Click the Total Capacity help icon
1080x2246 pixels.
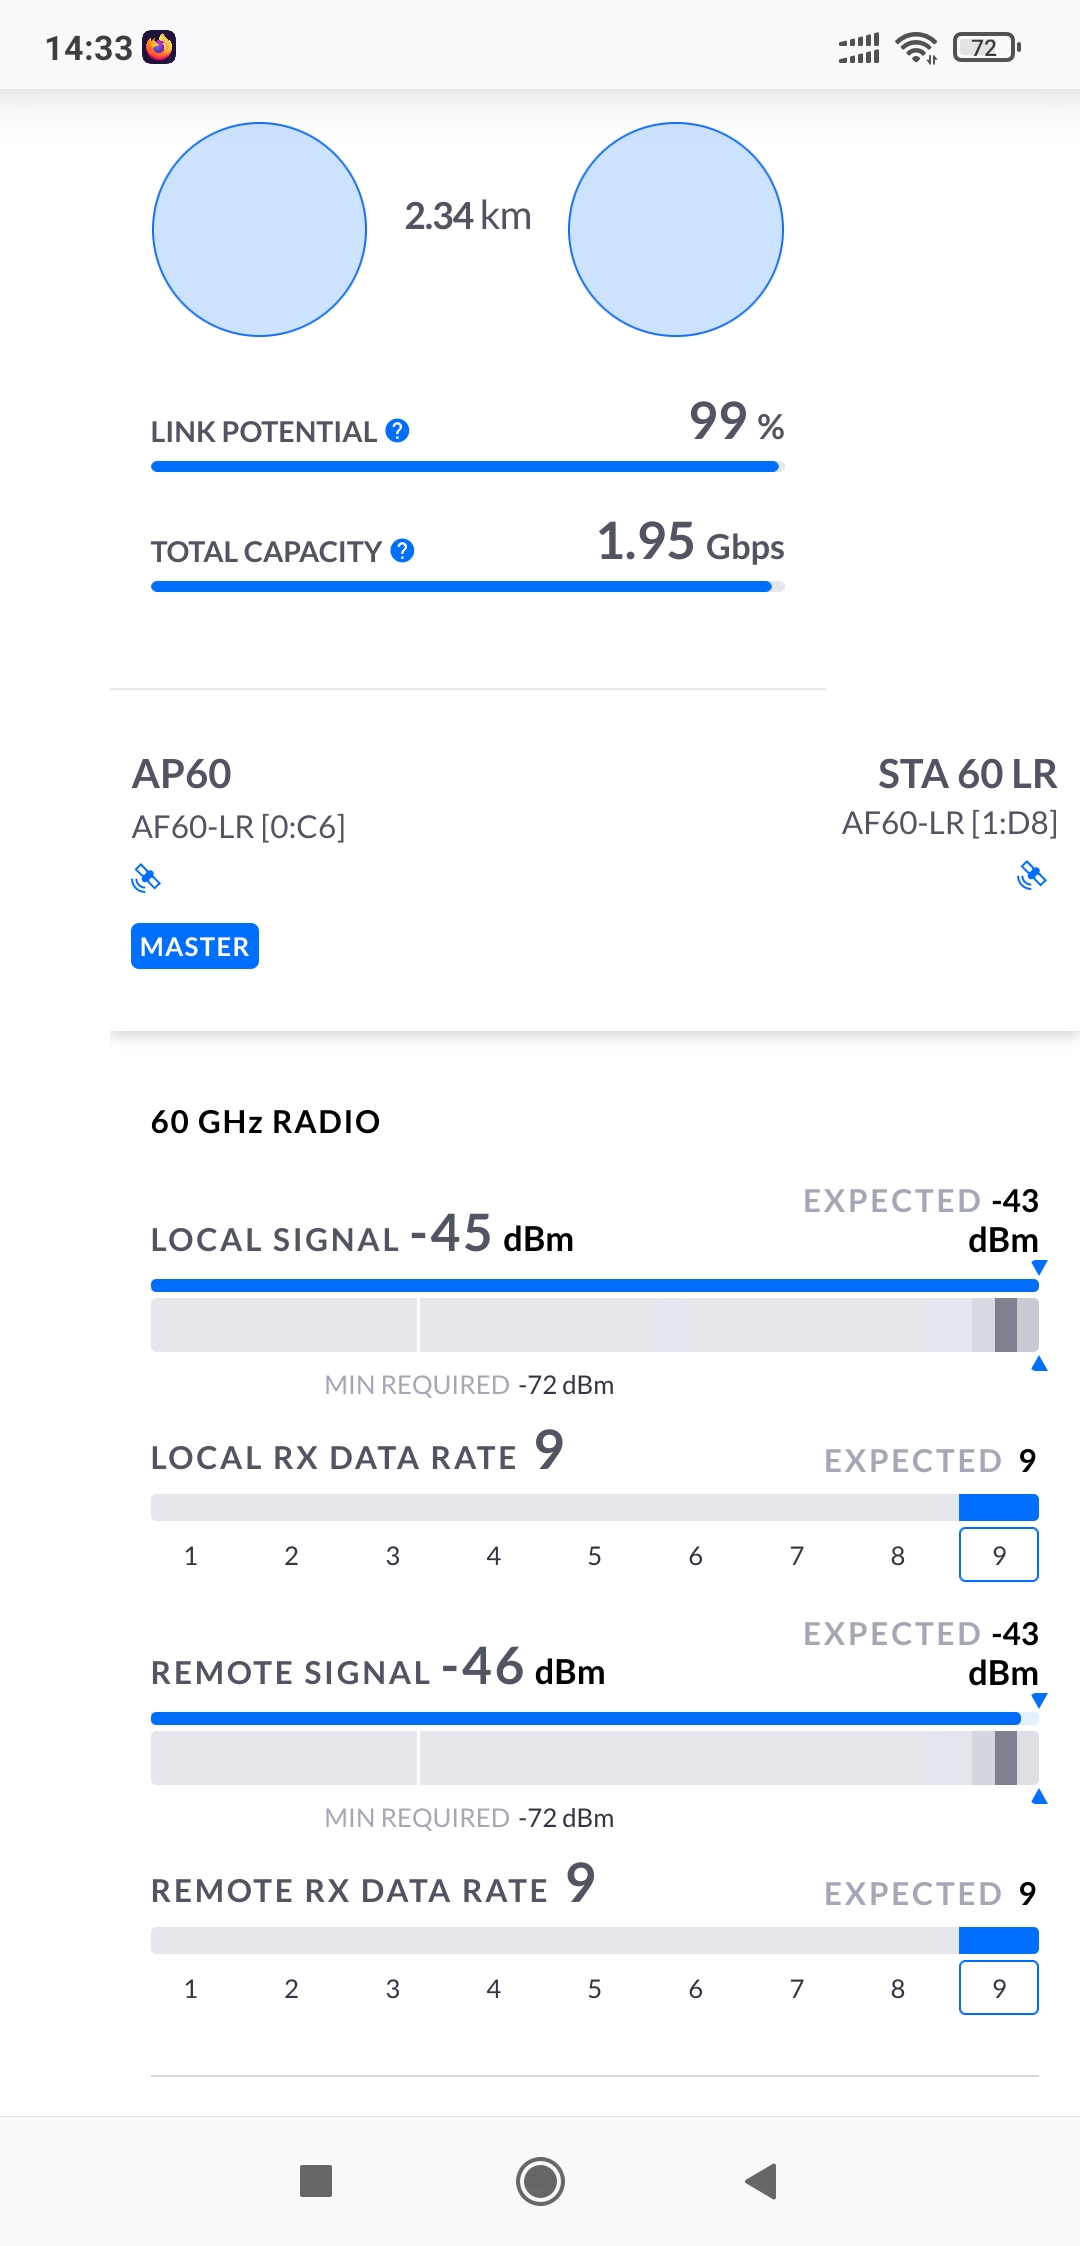(x=402, y=551)
